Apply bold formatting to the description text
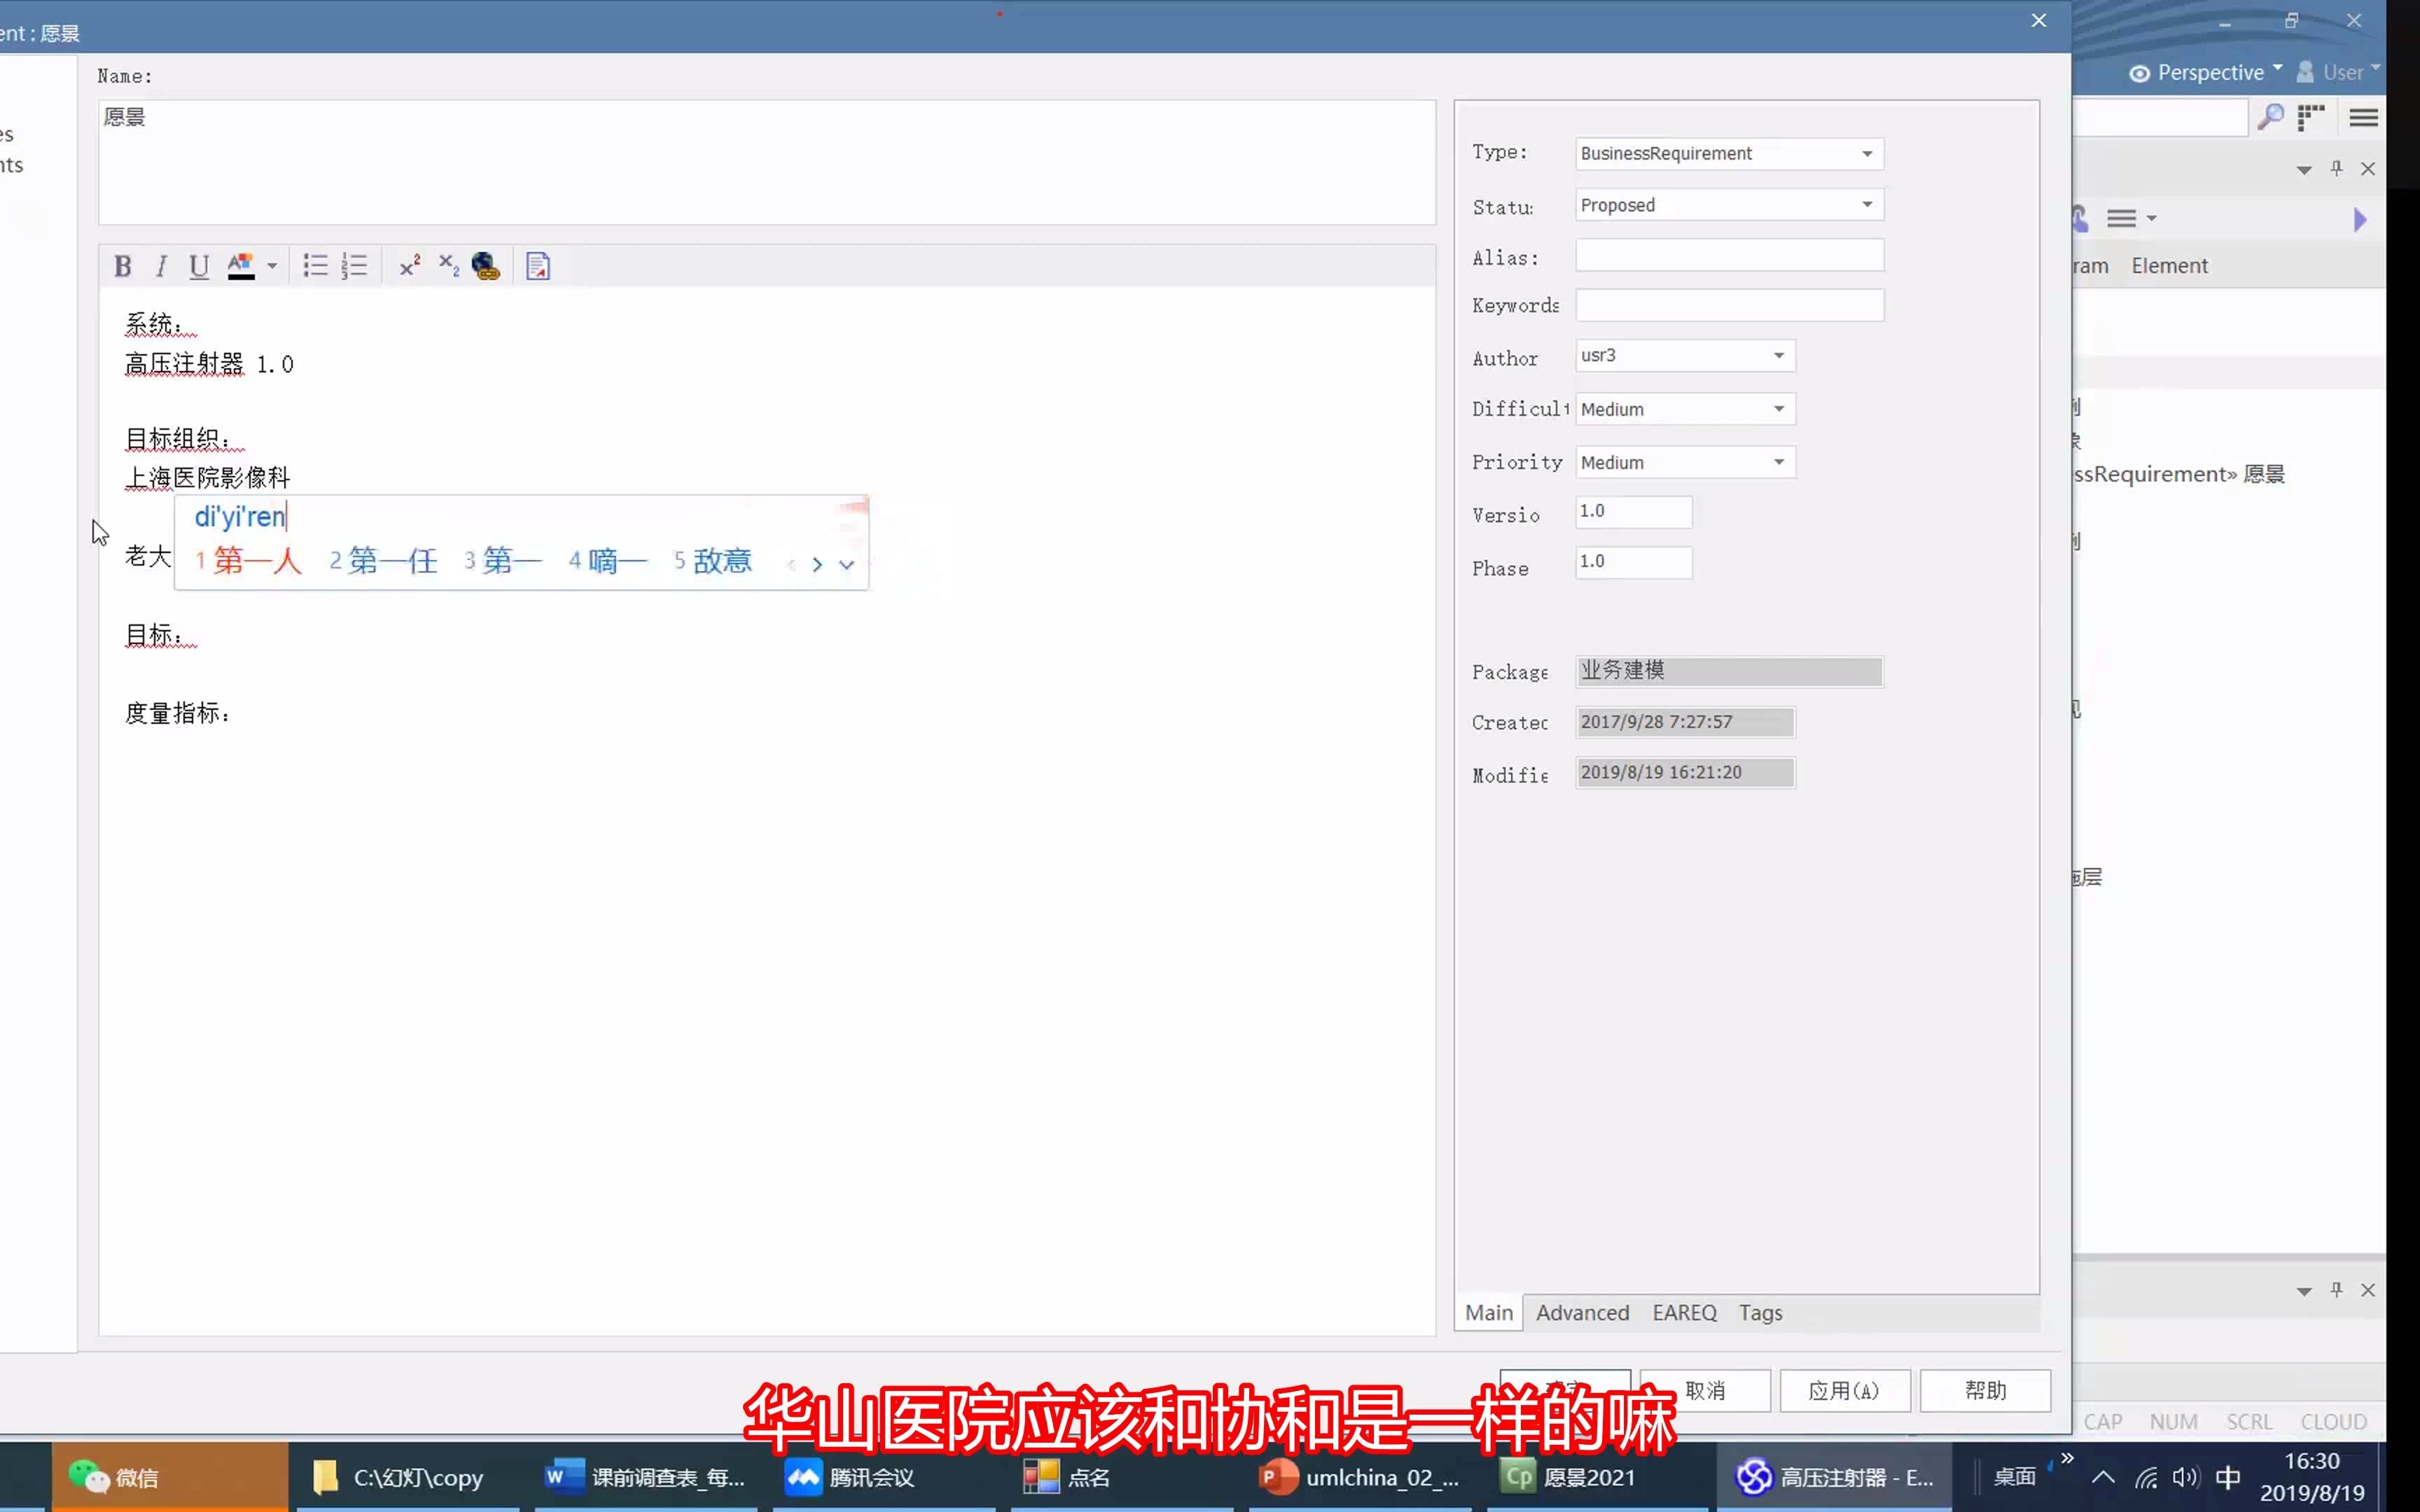The width and height of the screenshot is (2420, 1512). click(x=123, y=265)
